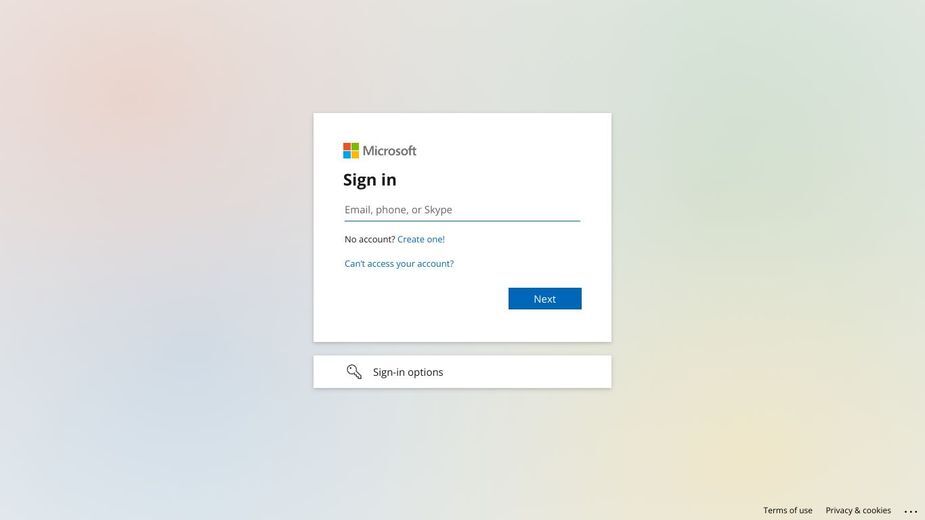Click the key icon beside Sign-in options
925x520 pixels.
click(354, 372)
